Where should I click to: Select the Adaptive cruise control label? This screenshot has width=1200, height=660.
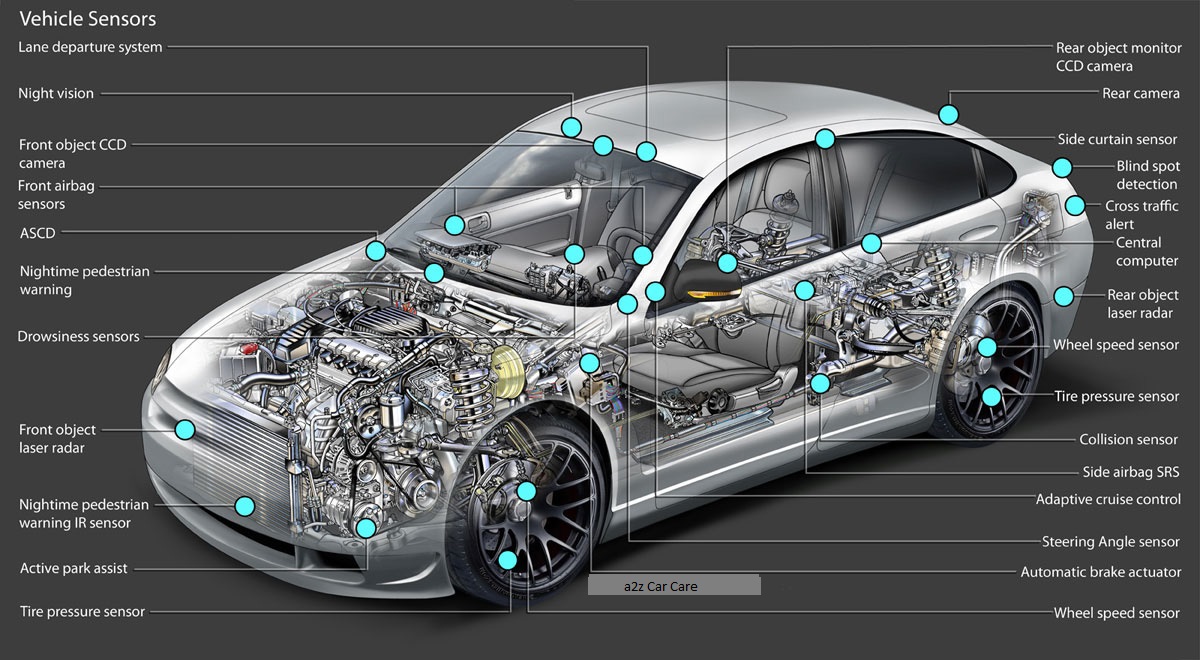1108,499
